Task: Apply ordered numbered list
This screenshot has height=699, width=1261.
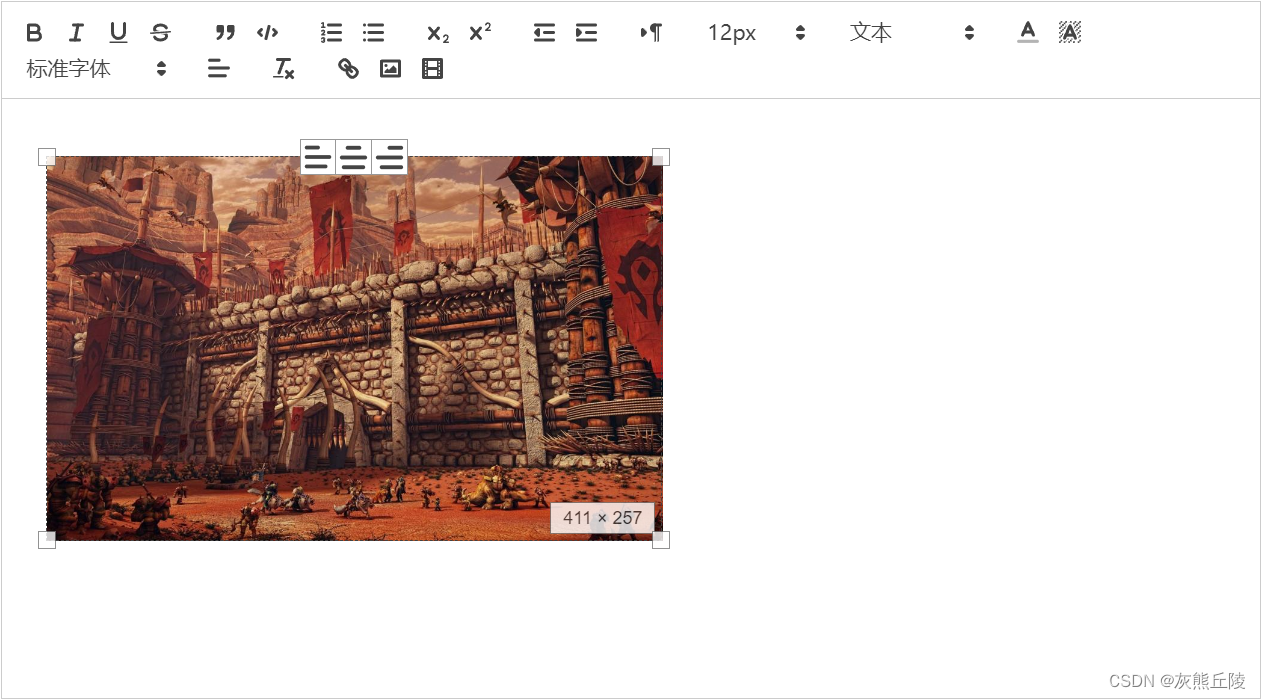Action: (x=331, y=33)
